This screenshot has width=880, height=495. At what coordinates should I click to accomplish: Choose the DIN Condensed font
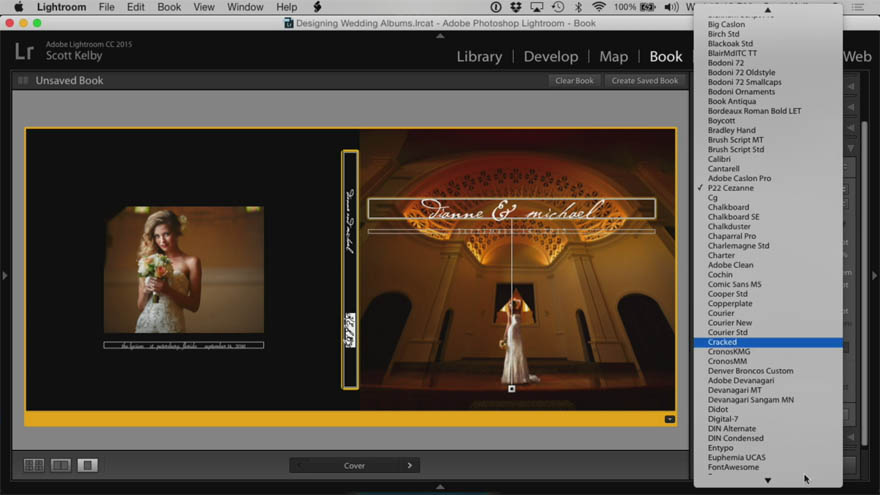[x=768, y=438]
